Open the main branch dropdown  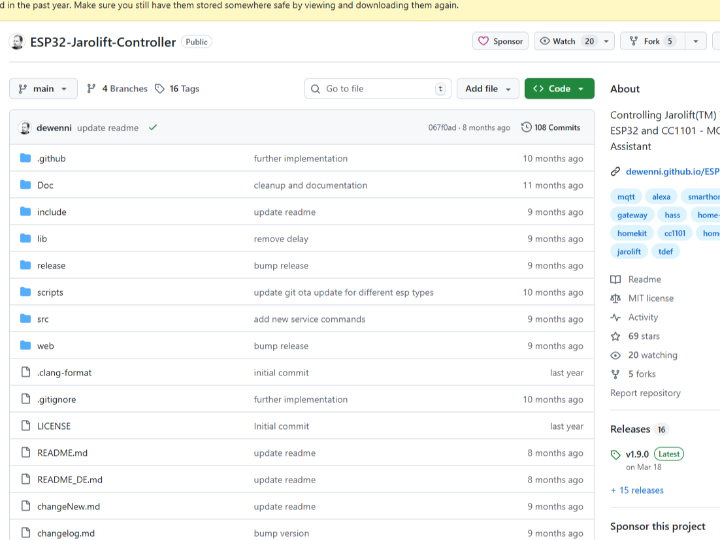[x=43, y=89]
